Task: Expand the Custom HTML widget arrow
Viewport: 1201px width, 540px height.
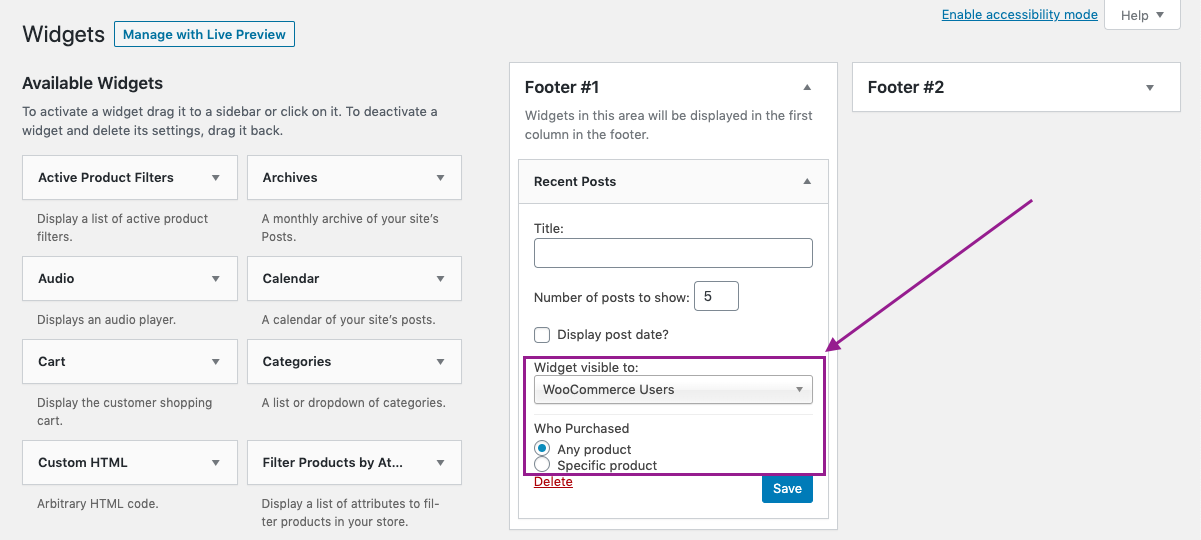Action: [x=215, y=463]
